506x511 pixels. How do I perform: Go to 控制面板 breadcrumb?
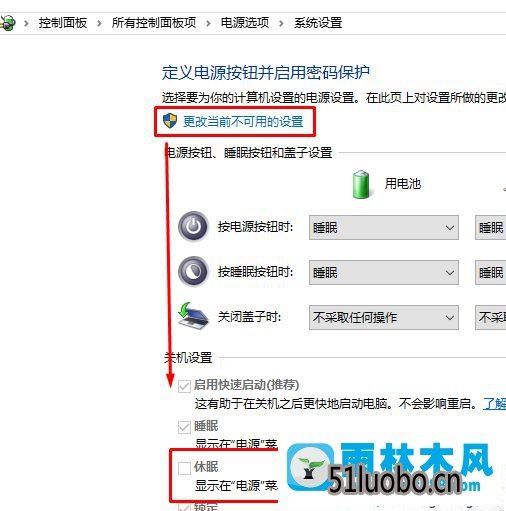tap(63, 23)
